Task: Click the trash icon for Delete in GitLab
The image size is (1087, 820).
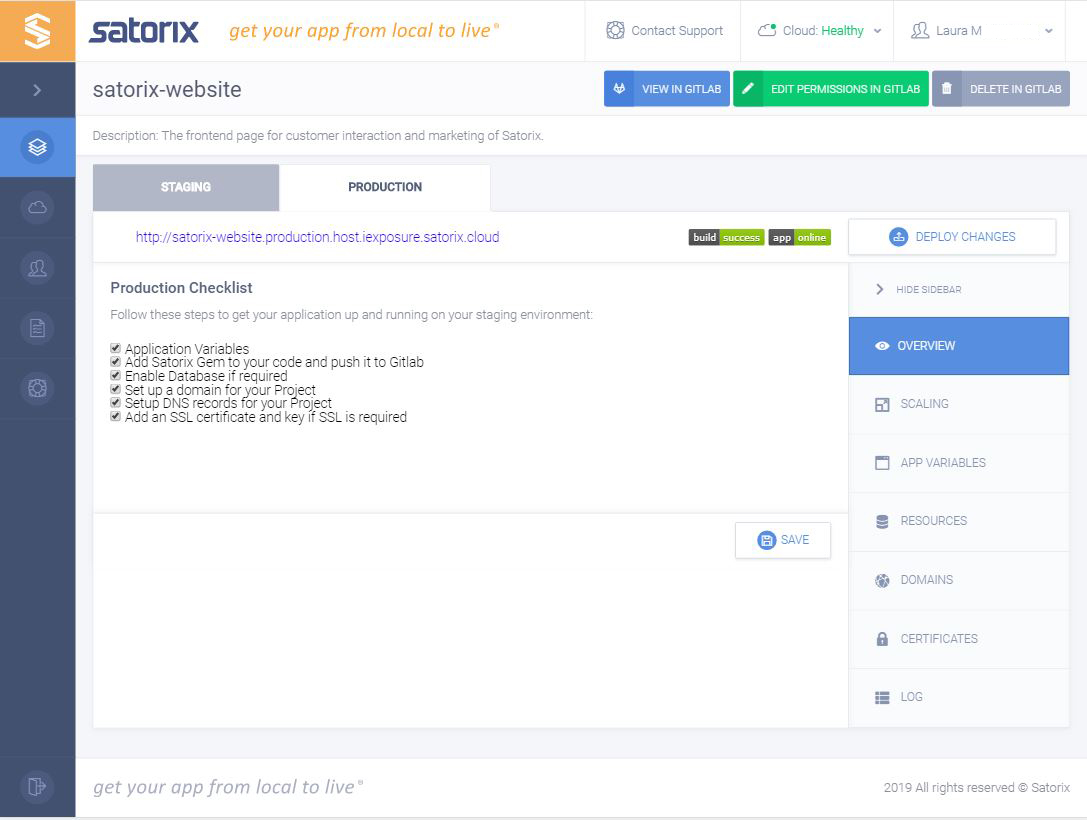Action: coord(947,89)
